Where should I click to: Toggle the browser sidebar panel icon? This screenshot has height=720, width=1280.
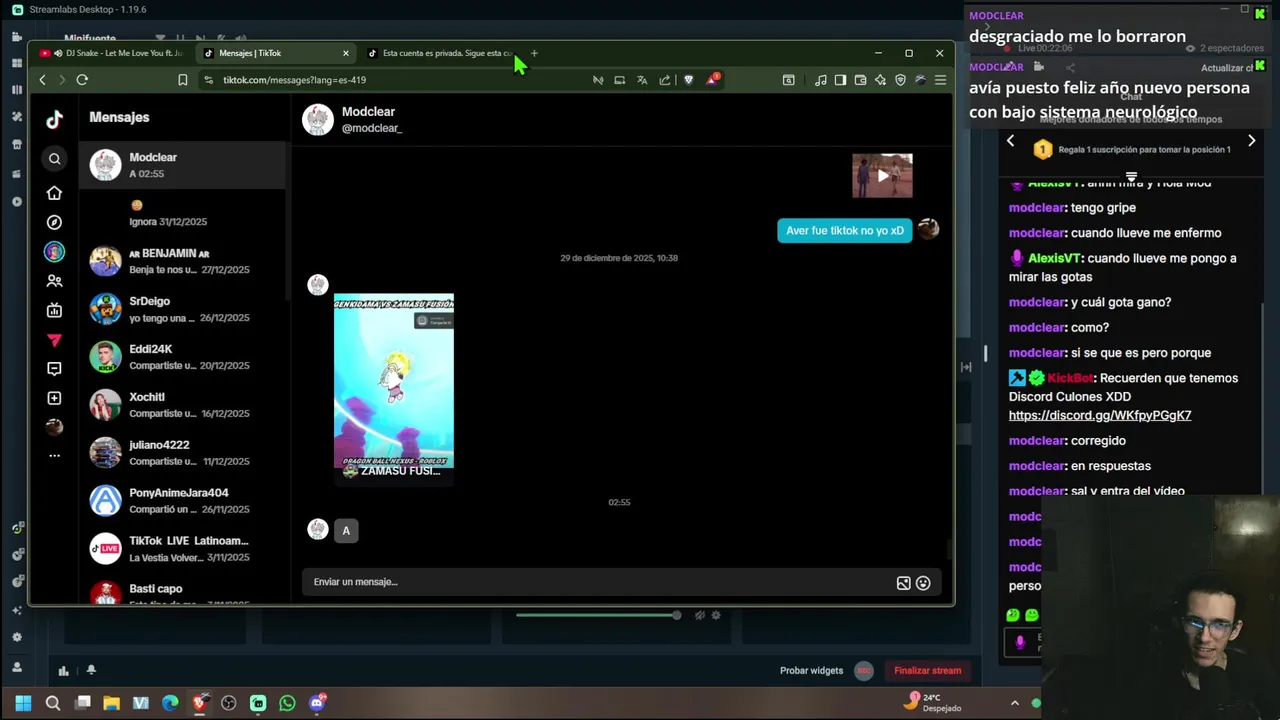(x=840, y=80)
